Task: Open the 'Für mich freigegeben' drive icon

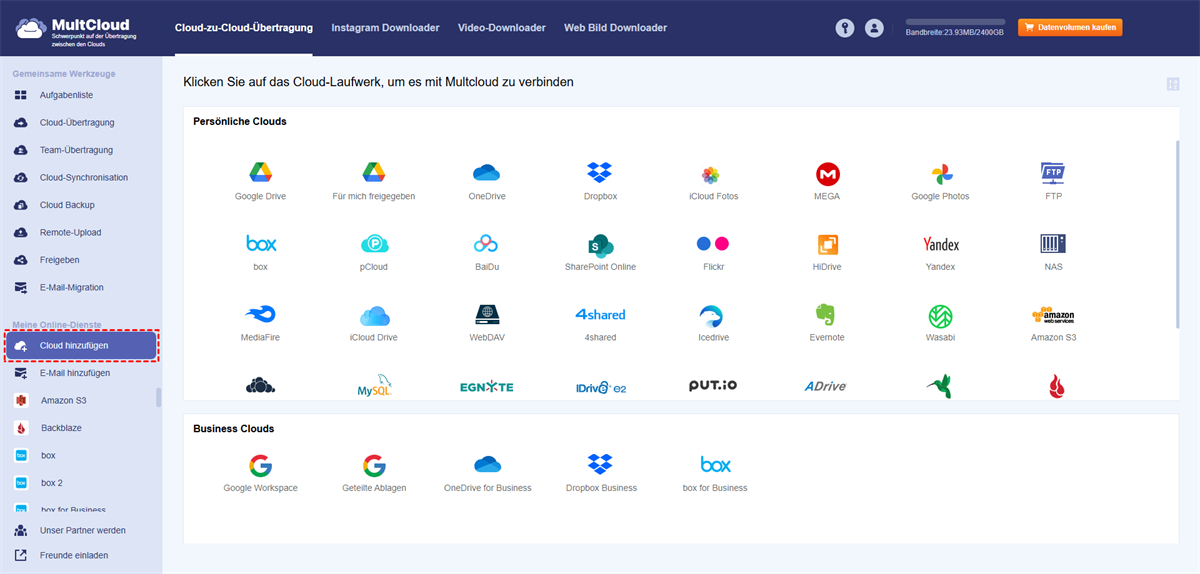Action: tap(374, 173)
